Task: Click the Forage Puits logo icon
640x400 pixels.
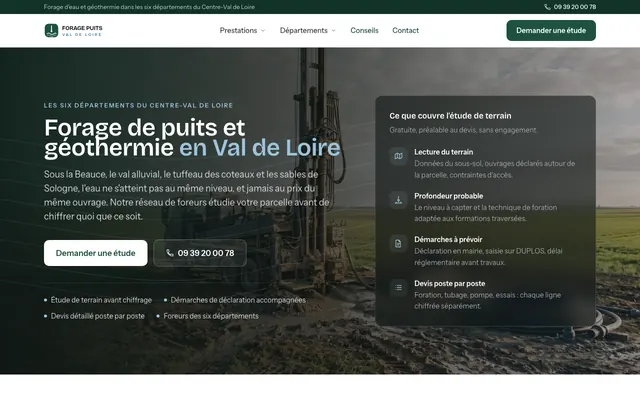Action: tap(51, 30)
